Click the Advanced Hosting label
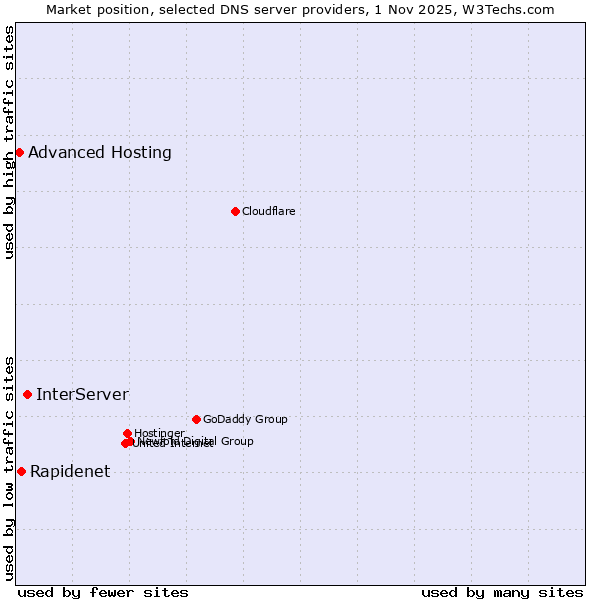Viewport: 600px width, 600px height. tap(100, 152)
